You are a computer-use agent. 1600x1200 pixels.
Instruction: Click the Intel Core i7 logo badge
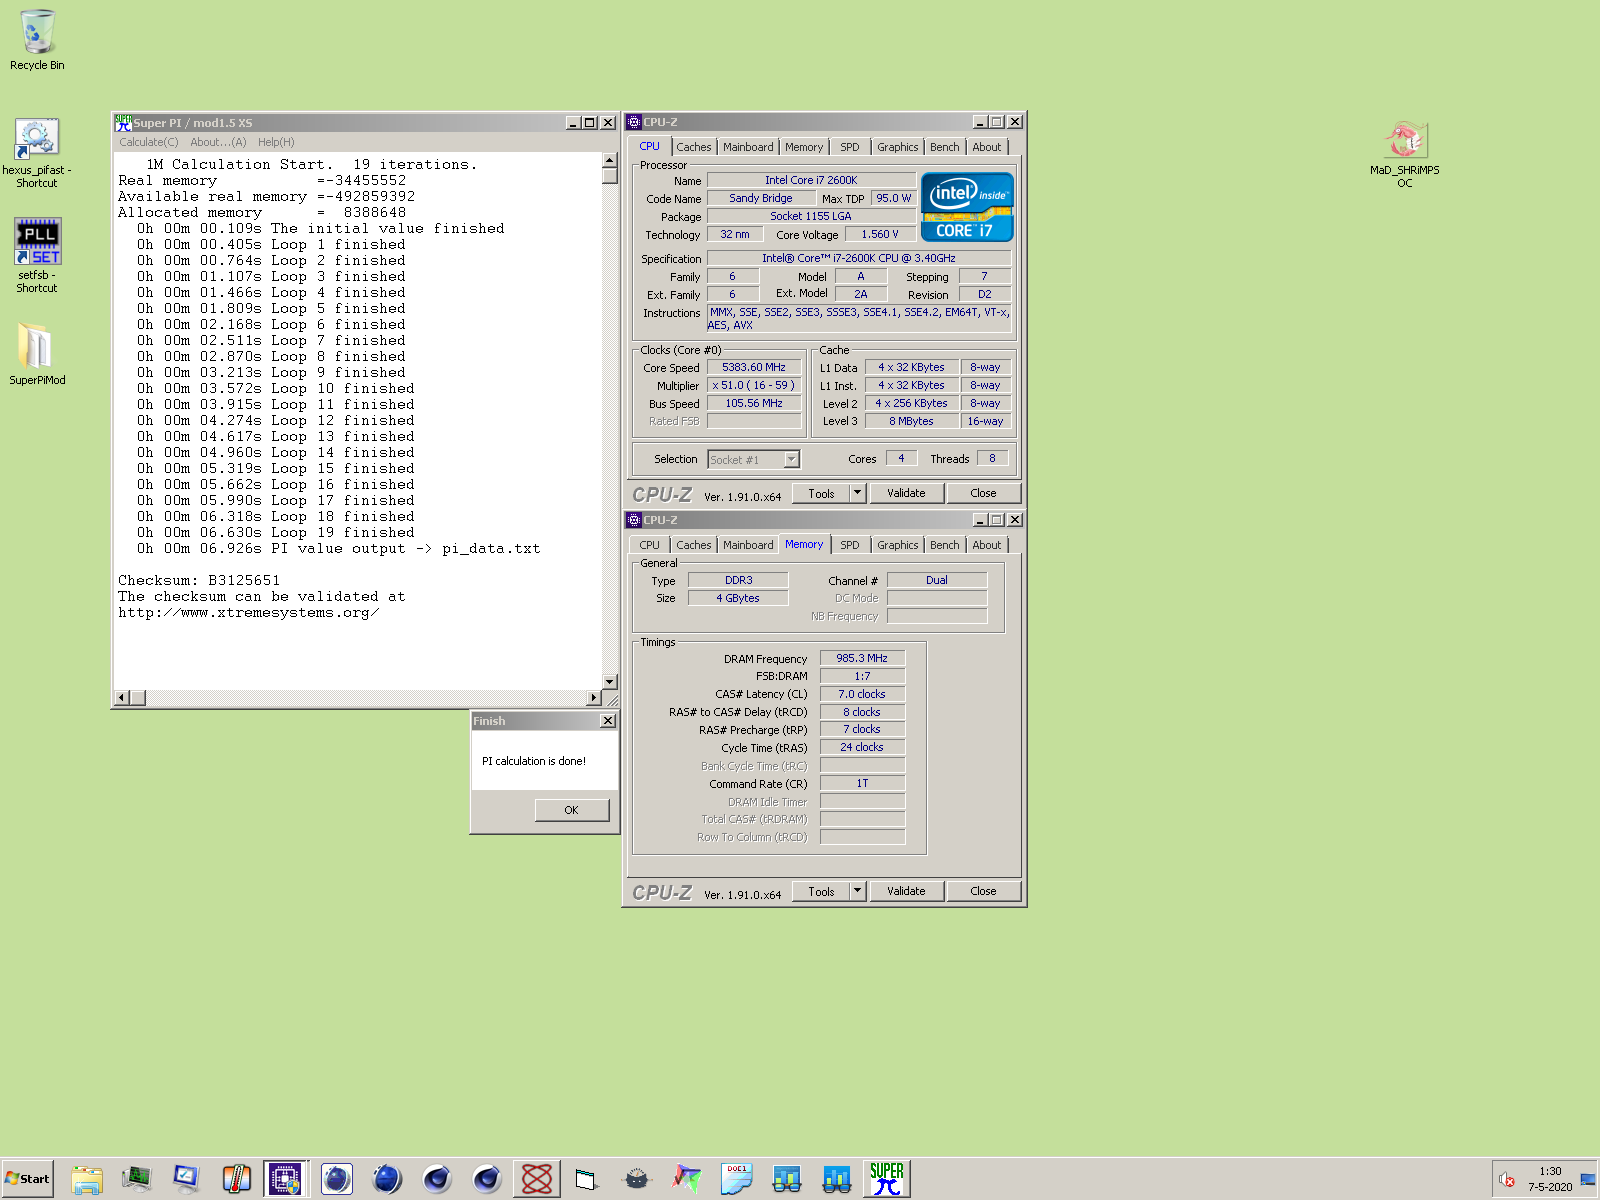[x=967, y=207]
